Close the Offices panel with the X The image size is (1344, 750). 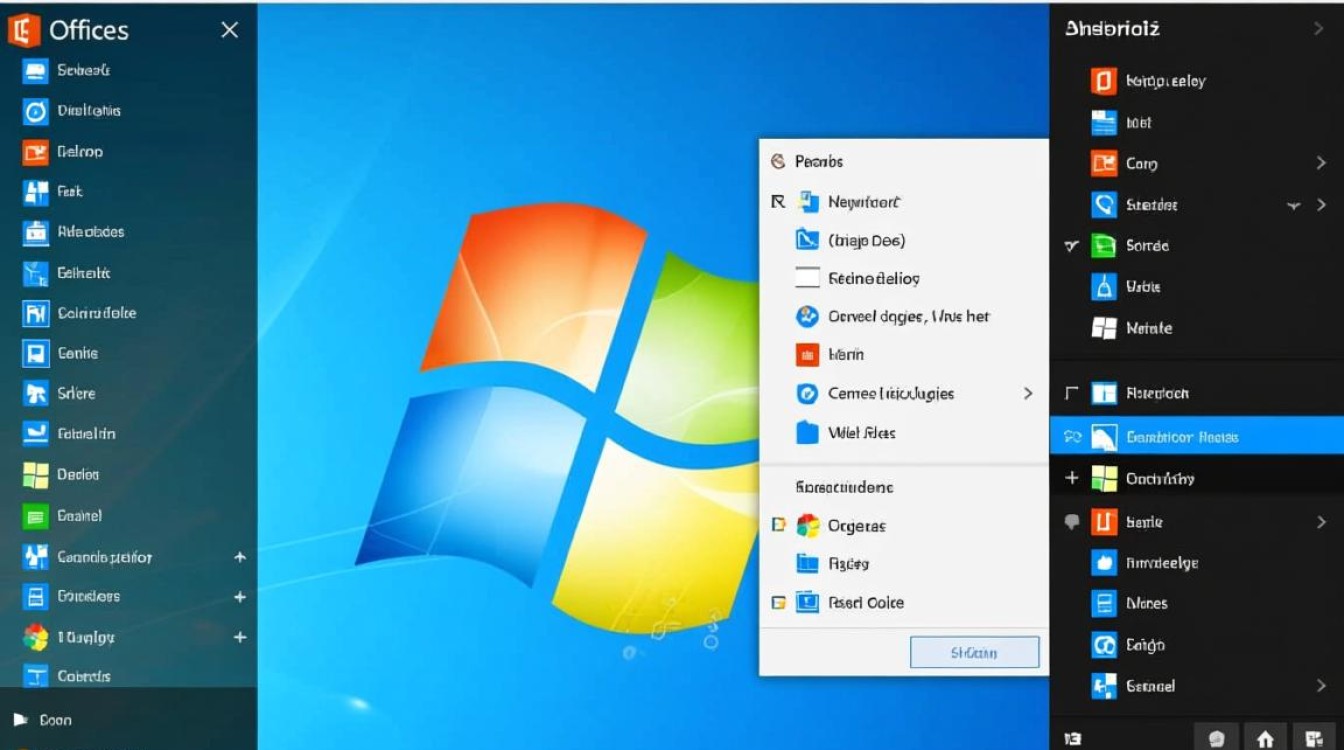(230, 30)
